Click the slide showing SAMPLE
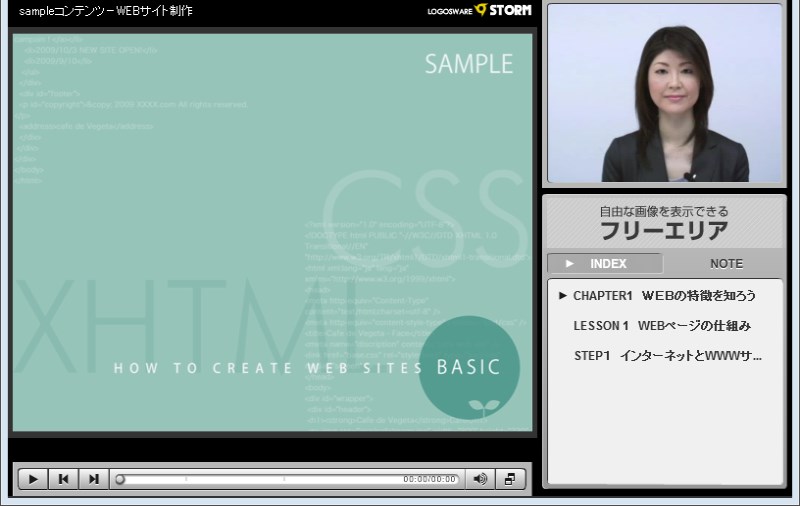 coord(272,233)
